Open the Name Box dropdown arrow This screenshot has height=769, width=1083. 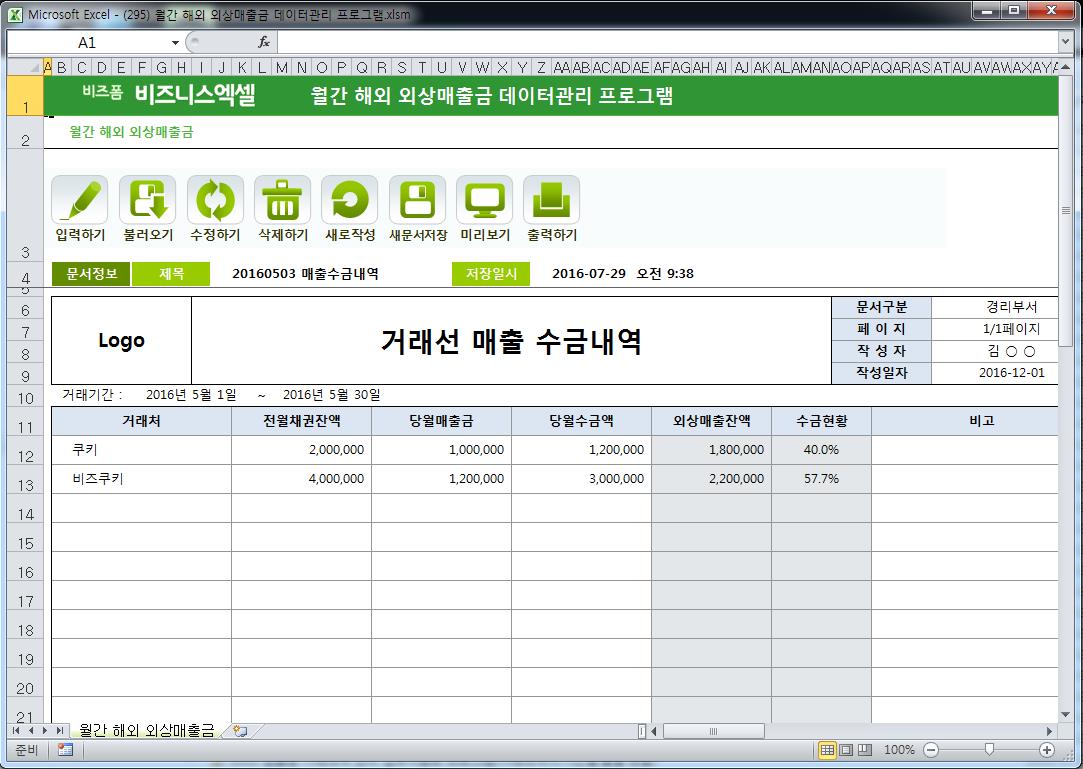[x=175, y=43]
